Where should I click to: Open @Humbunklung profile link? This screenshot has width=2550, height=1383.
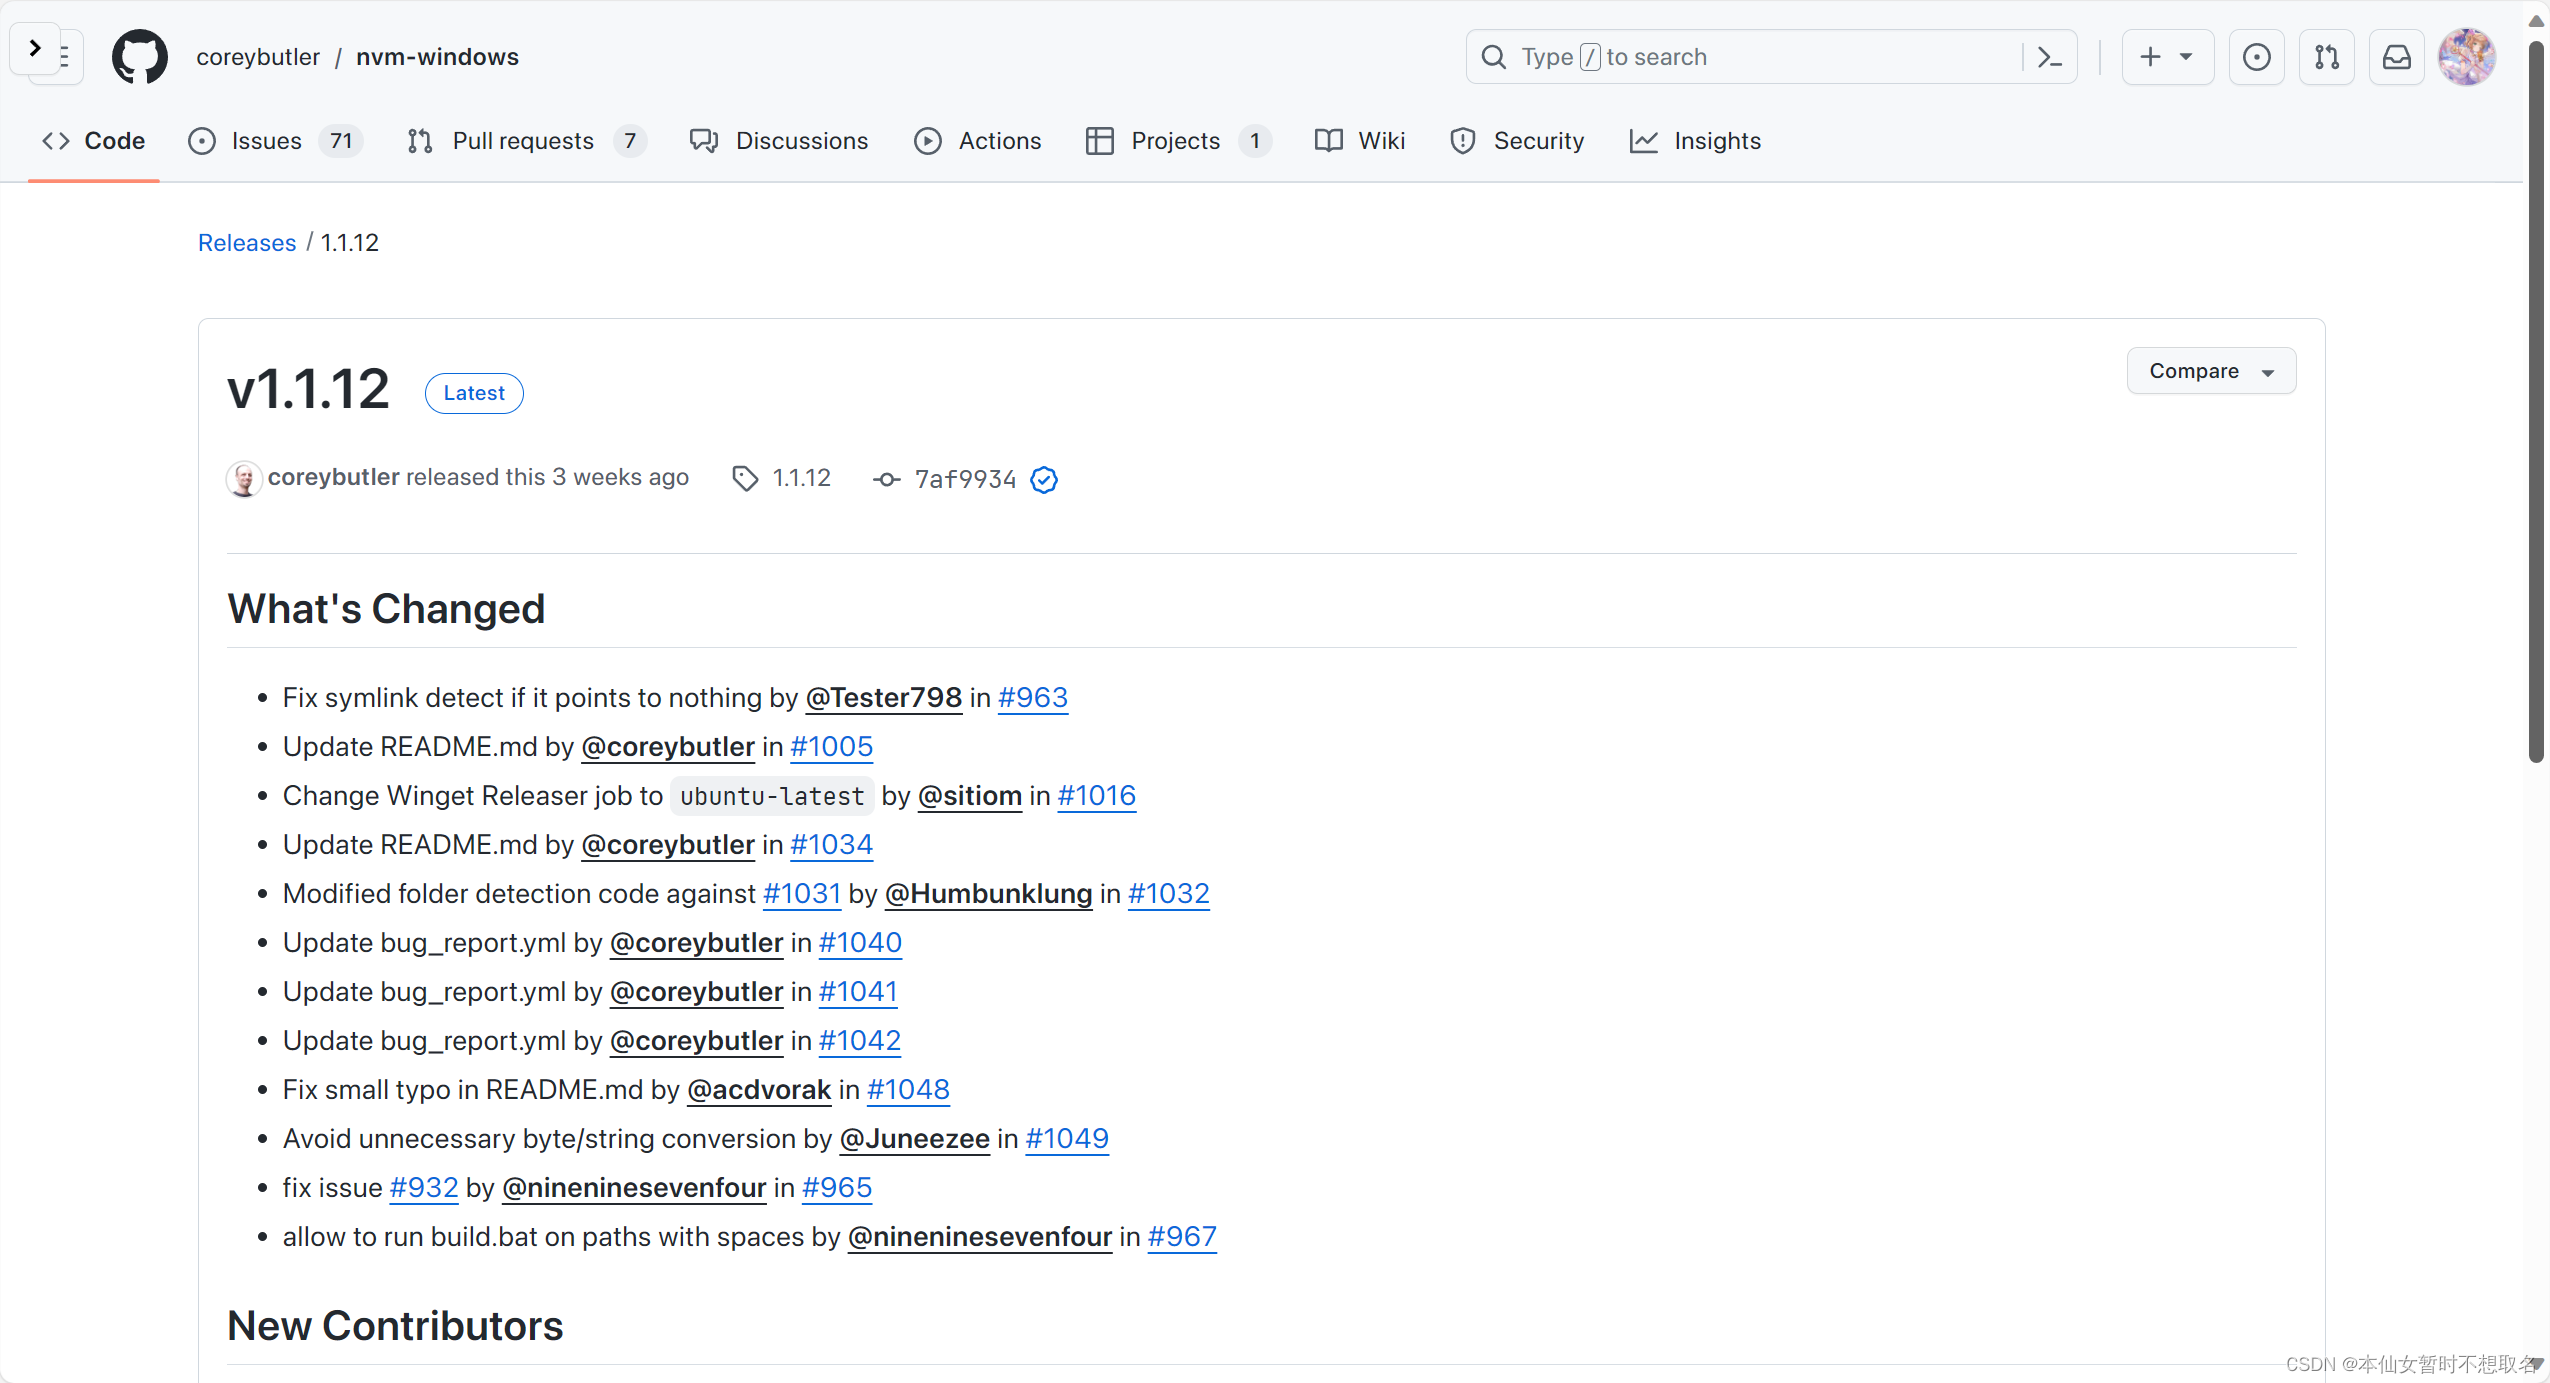989,894
